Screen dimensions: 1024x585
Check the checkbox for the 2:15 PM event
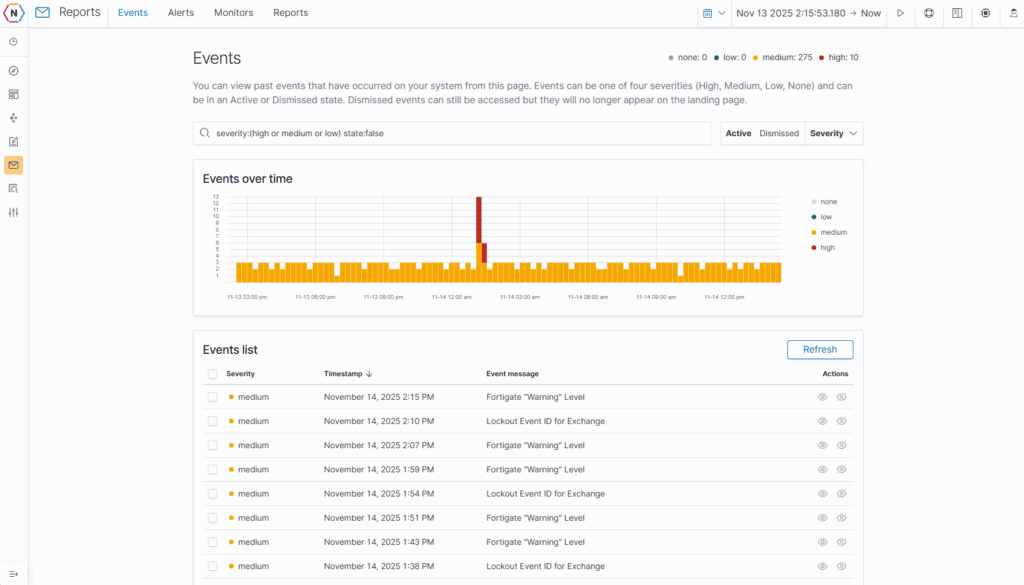coord(212,397)
